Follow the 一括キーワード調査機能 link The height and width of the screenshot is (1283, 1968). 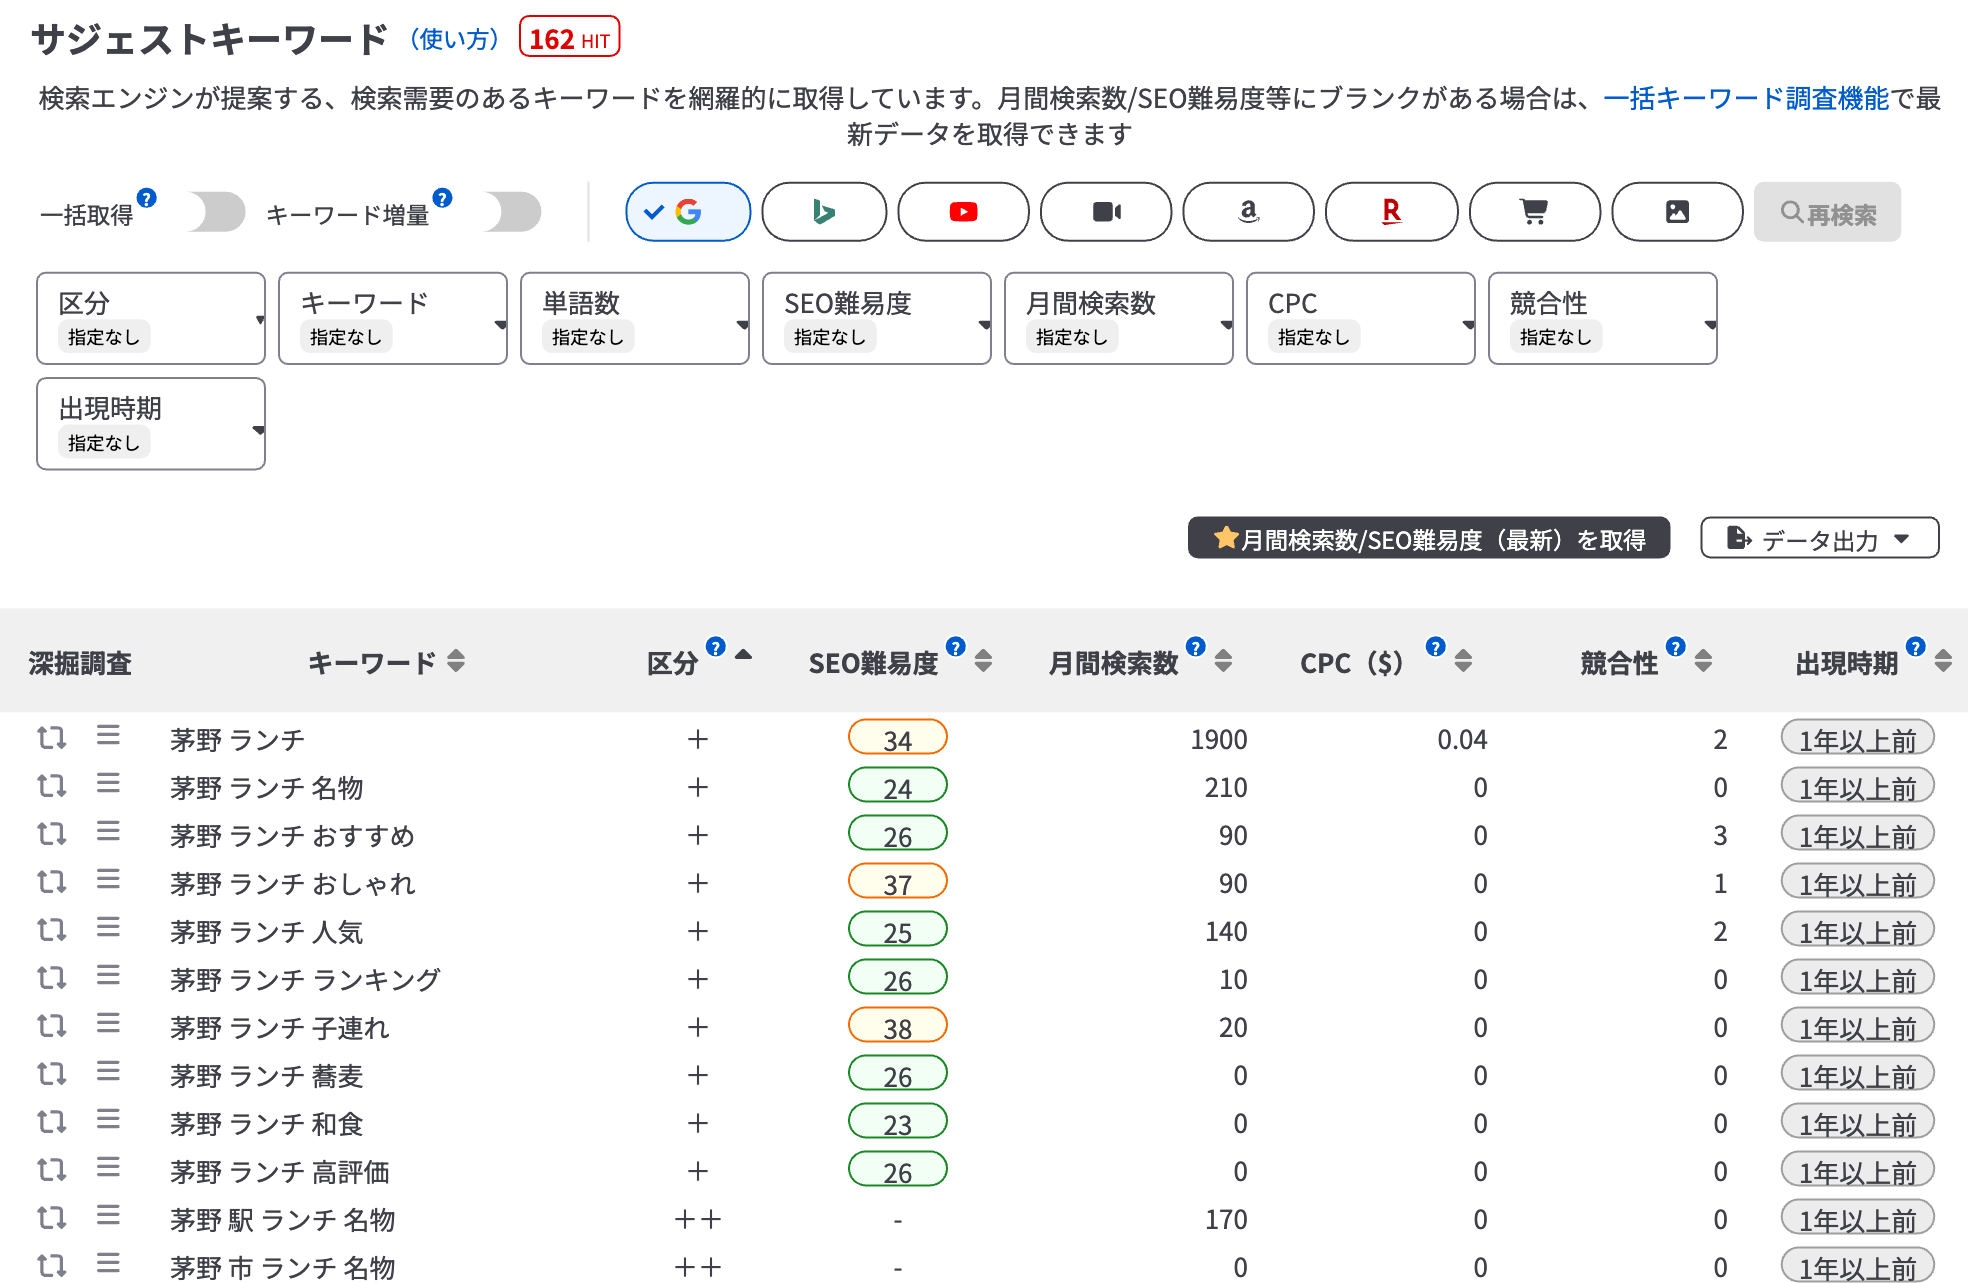[1746, 98]
